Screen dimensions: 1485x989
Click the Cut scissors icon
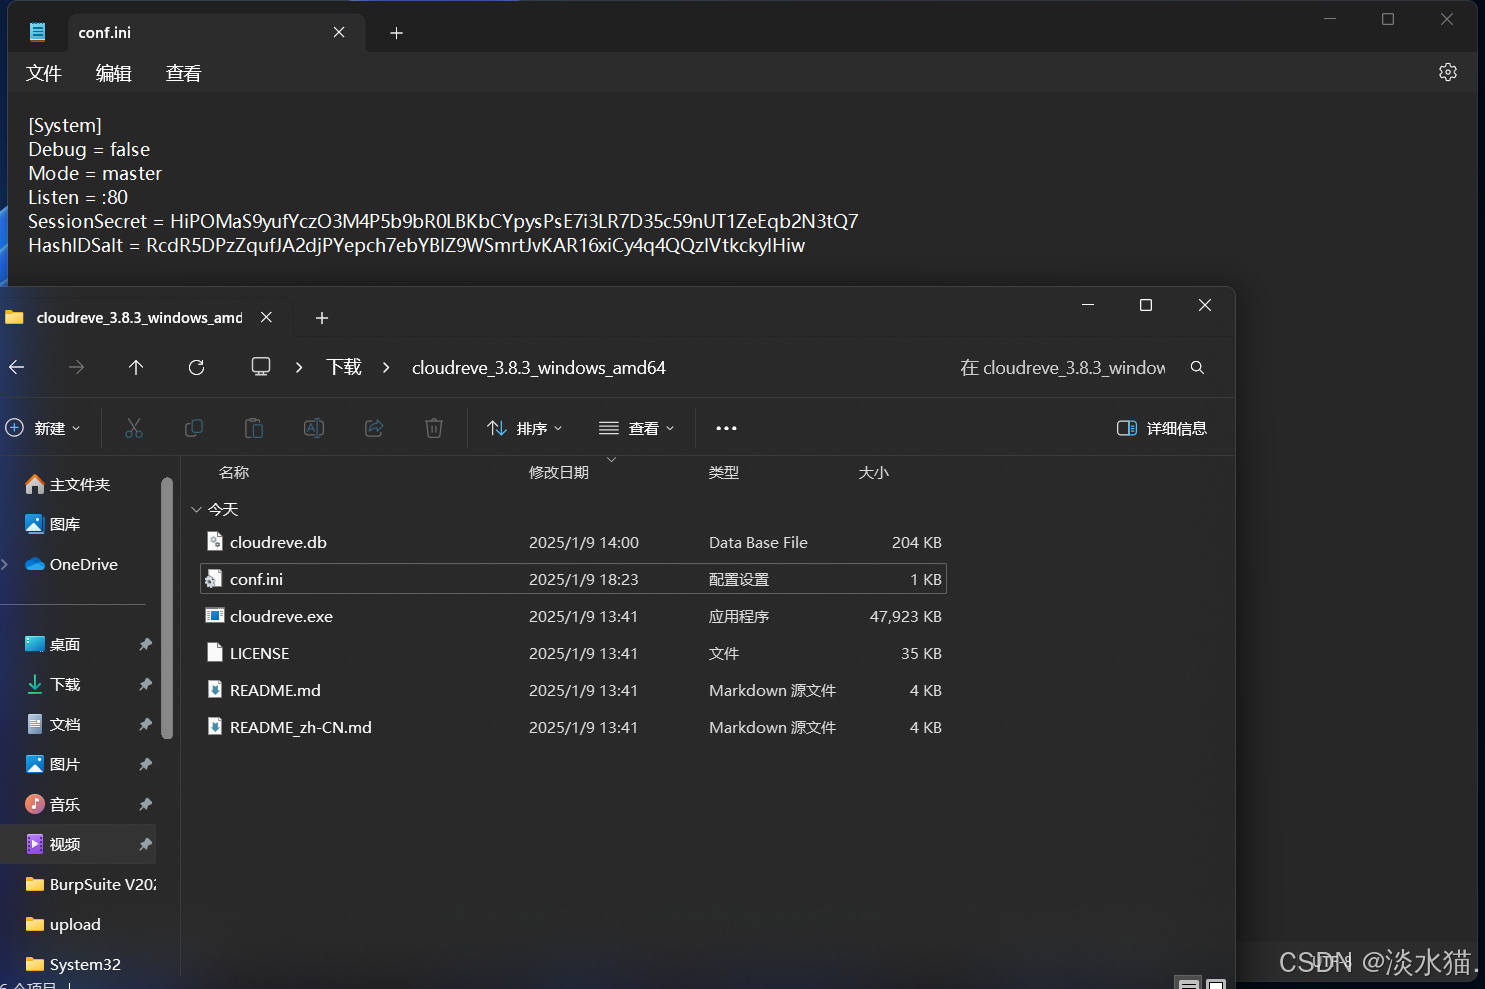point(134,428)
